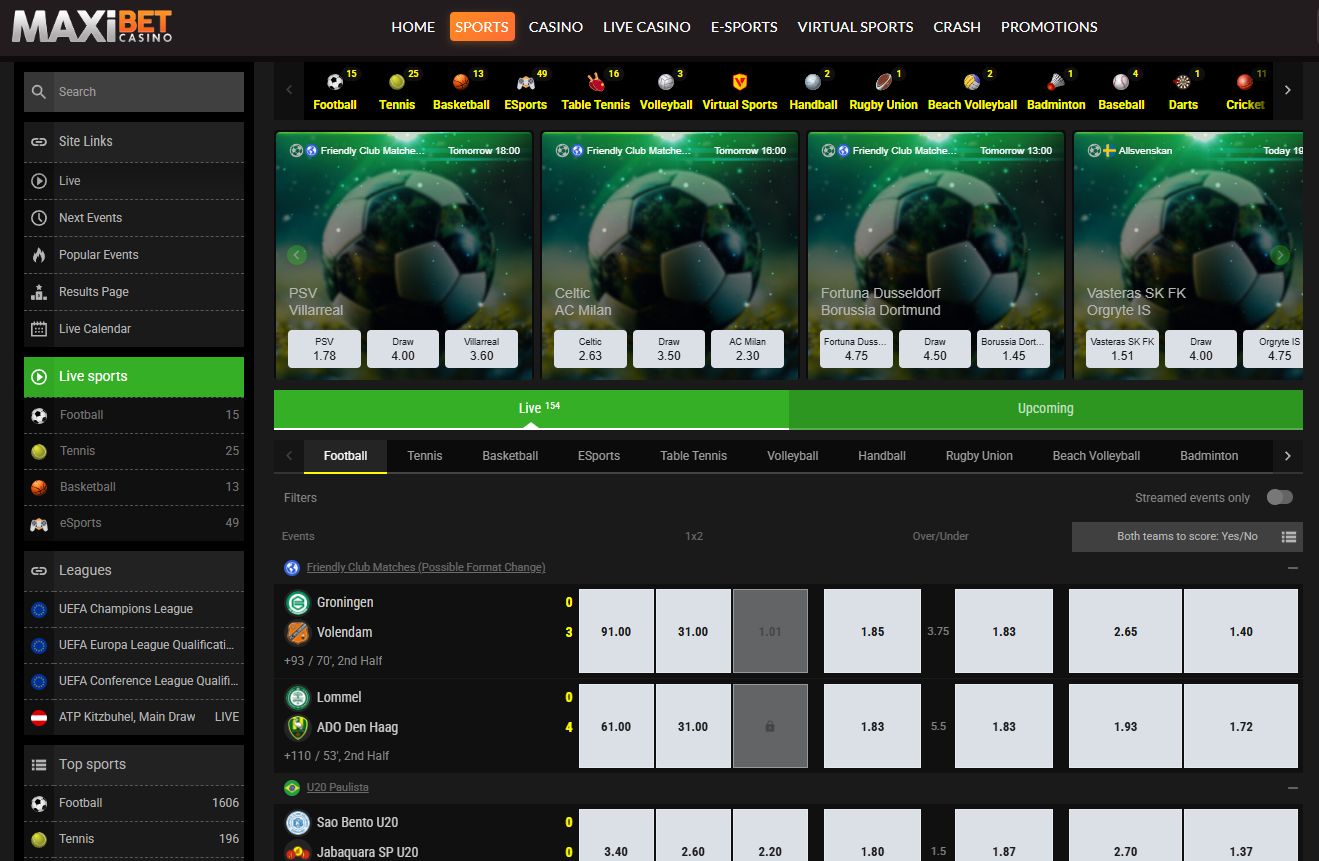1319x861 pixels.
Task: Open Live sports section header
Action: pyautogui.click(x=134, y=377)
